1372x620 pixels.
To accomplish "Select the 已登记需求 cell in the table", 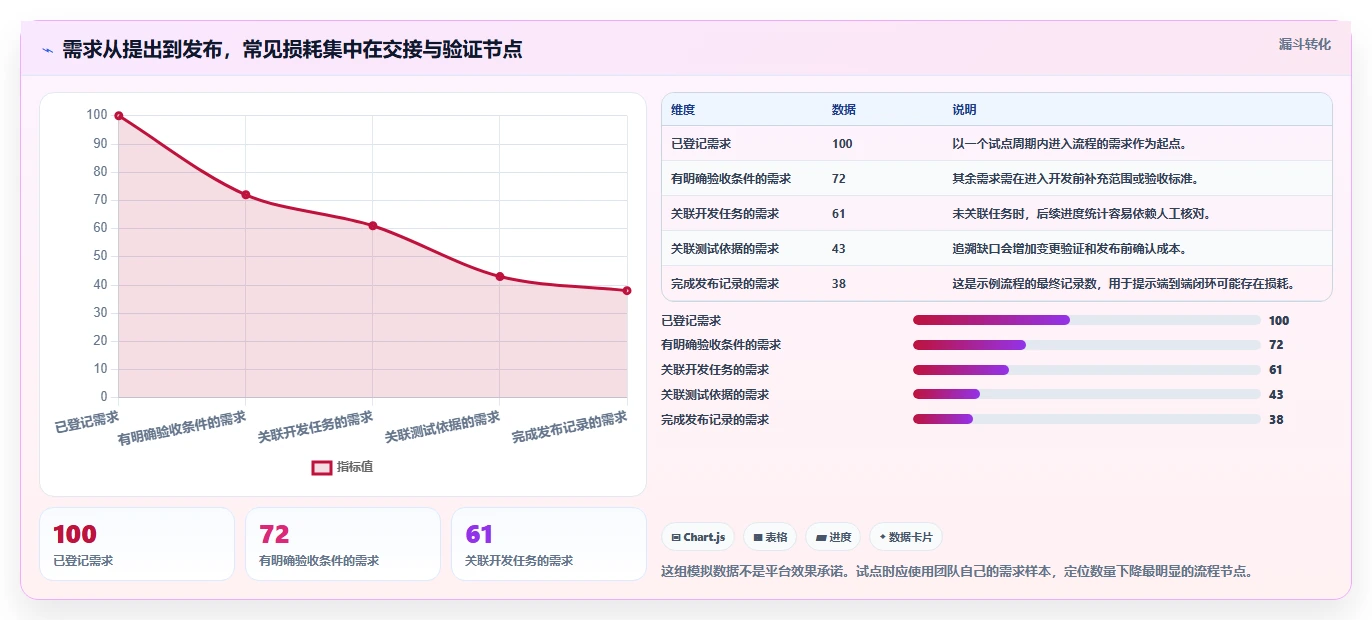I will [742, 144].
